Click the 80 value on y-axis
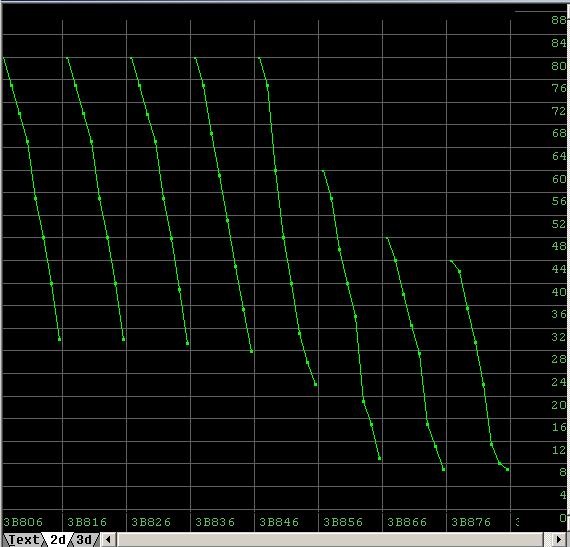Image resolution: width=570 pixels, height=547 pixels. (x=559, y=66)
